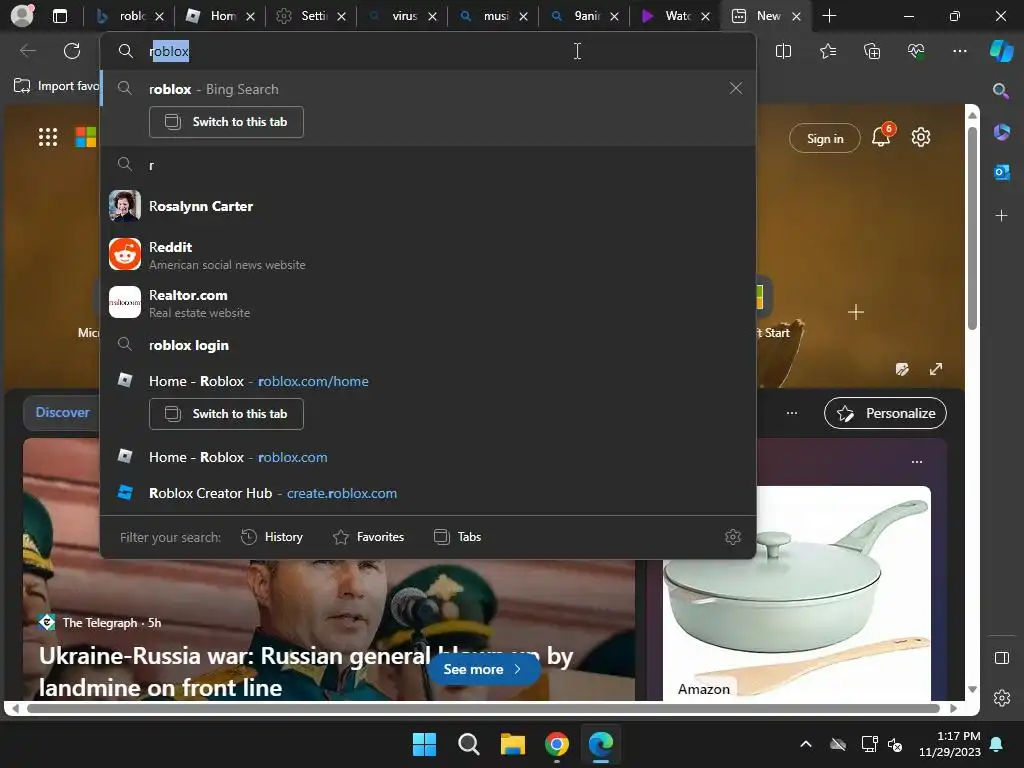The image size is (1024, 768).
Task: Open Roblox Creator Hub suggestion
Action: point(428,493)
